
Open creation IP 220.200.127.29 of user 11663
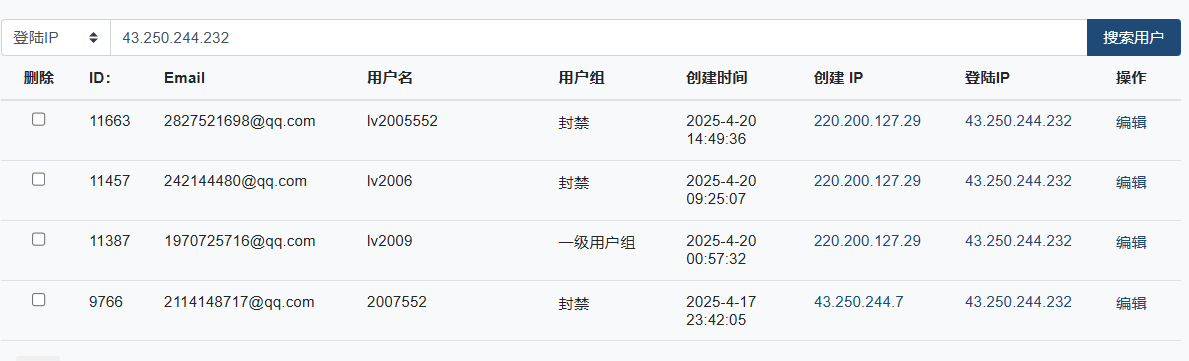pos(867,121)
